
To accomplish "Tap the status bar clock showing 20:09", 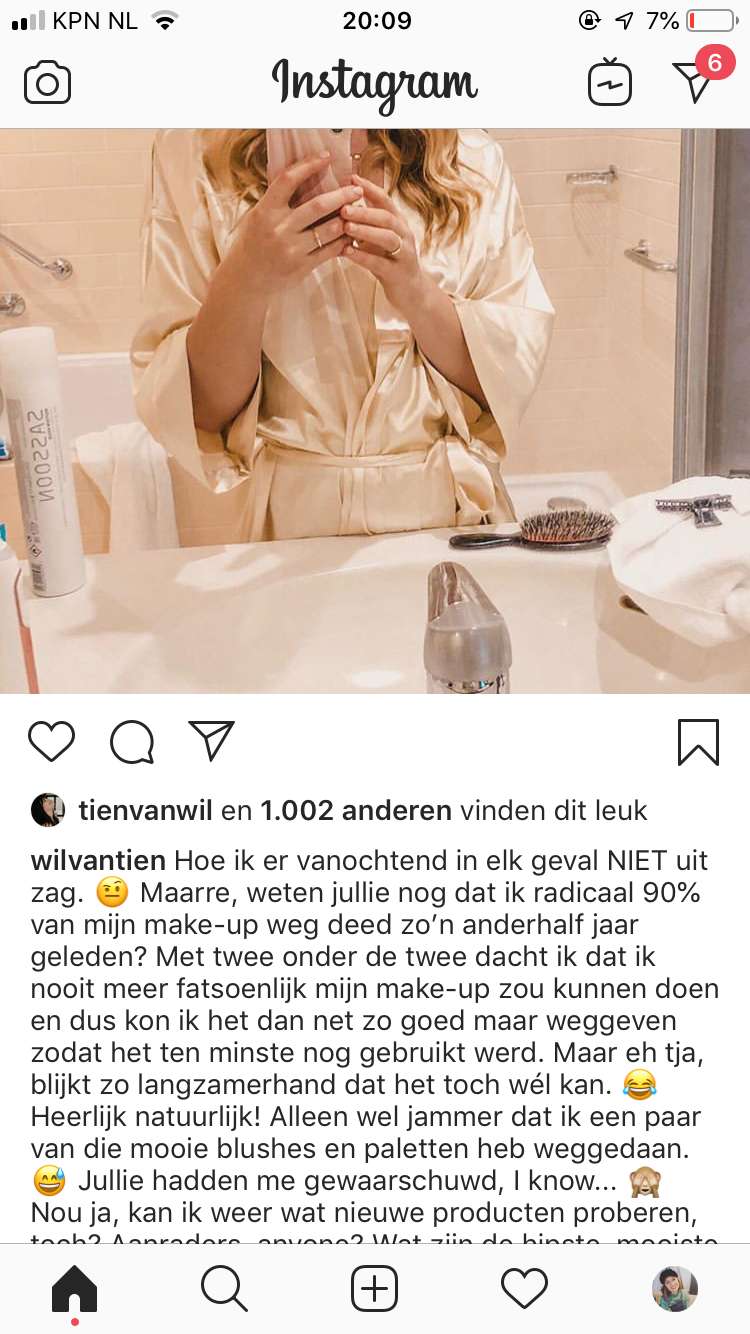I will coord(376,20).
